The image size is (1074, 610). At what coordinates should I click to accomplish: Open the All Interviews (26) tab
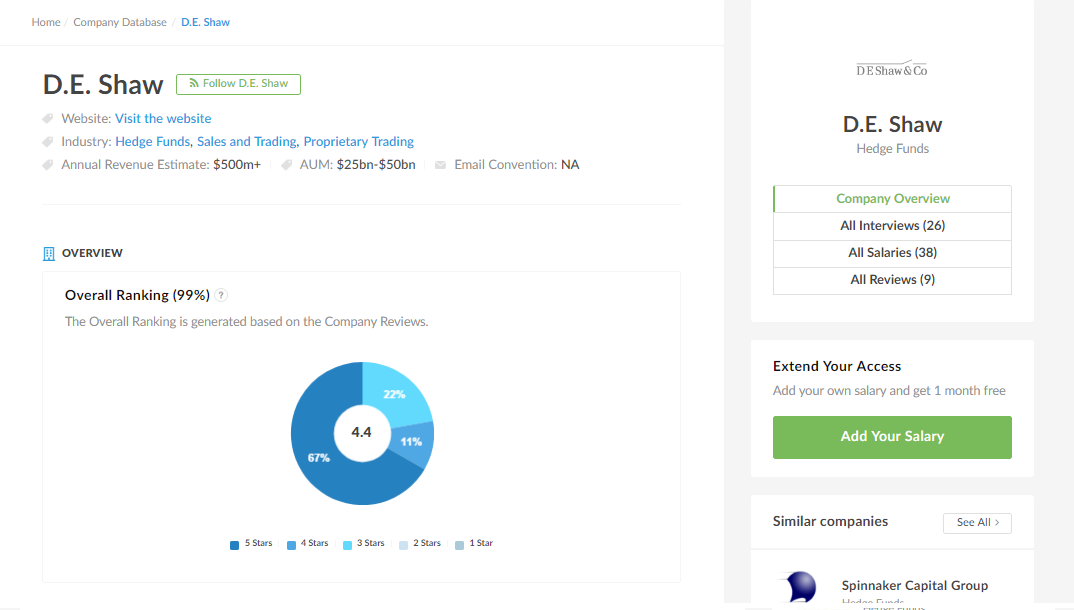pyautogui.click(x=892, y=226)
